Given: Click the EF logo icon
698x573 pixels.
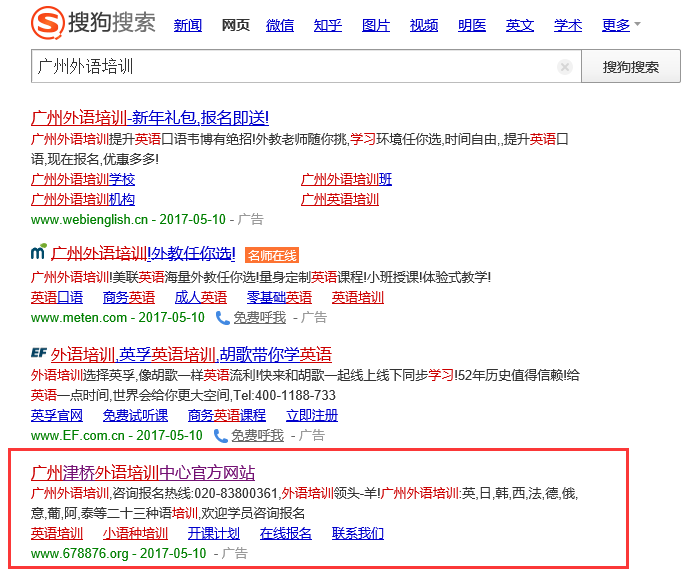Looking at the screenshot, I should click(x=39, y=354).
